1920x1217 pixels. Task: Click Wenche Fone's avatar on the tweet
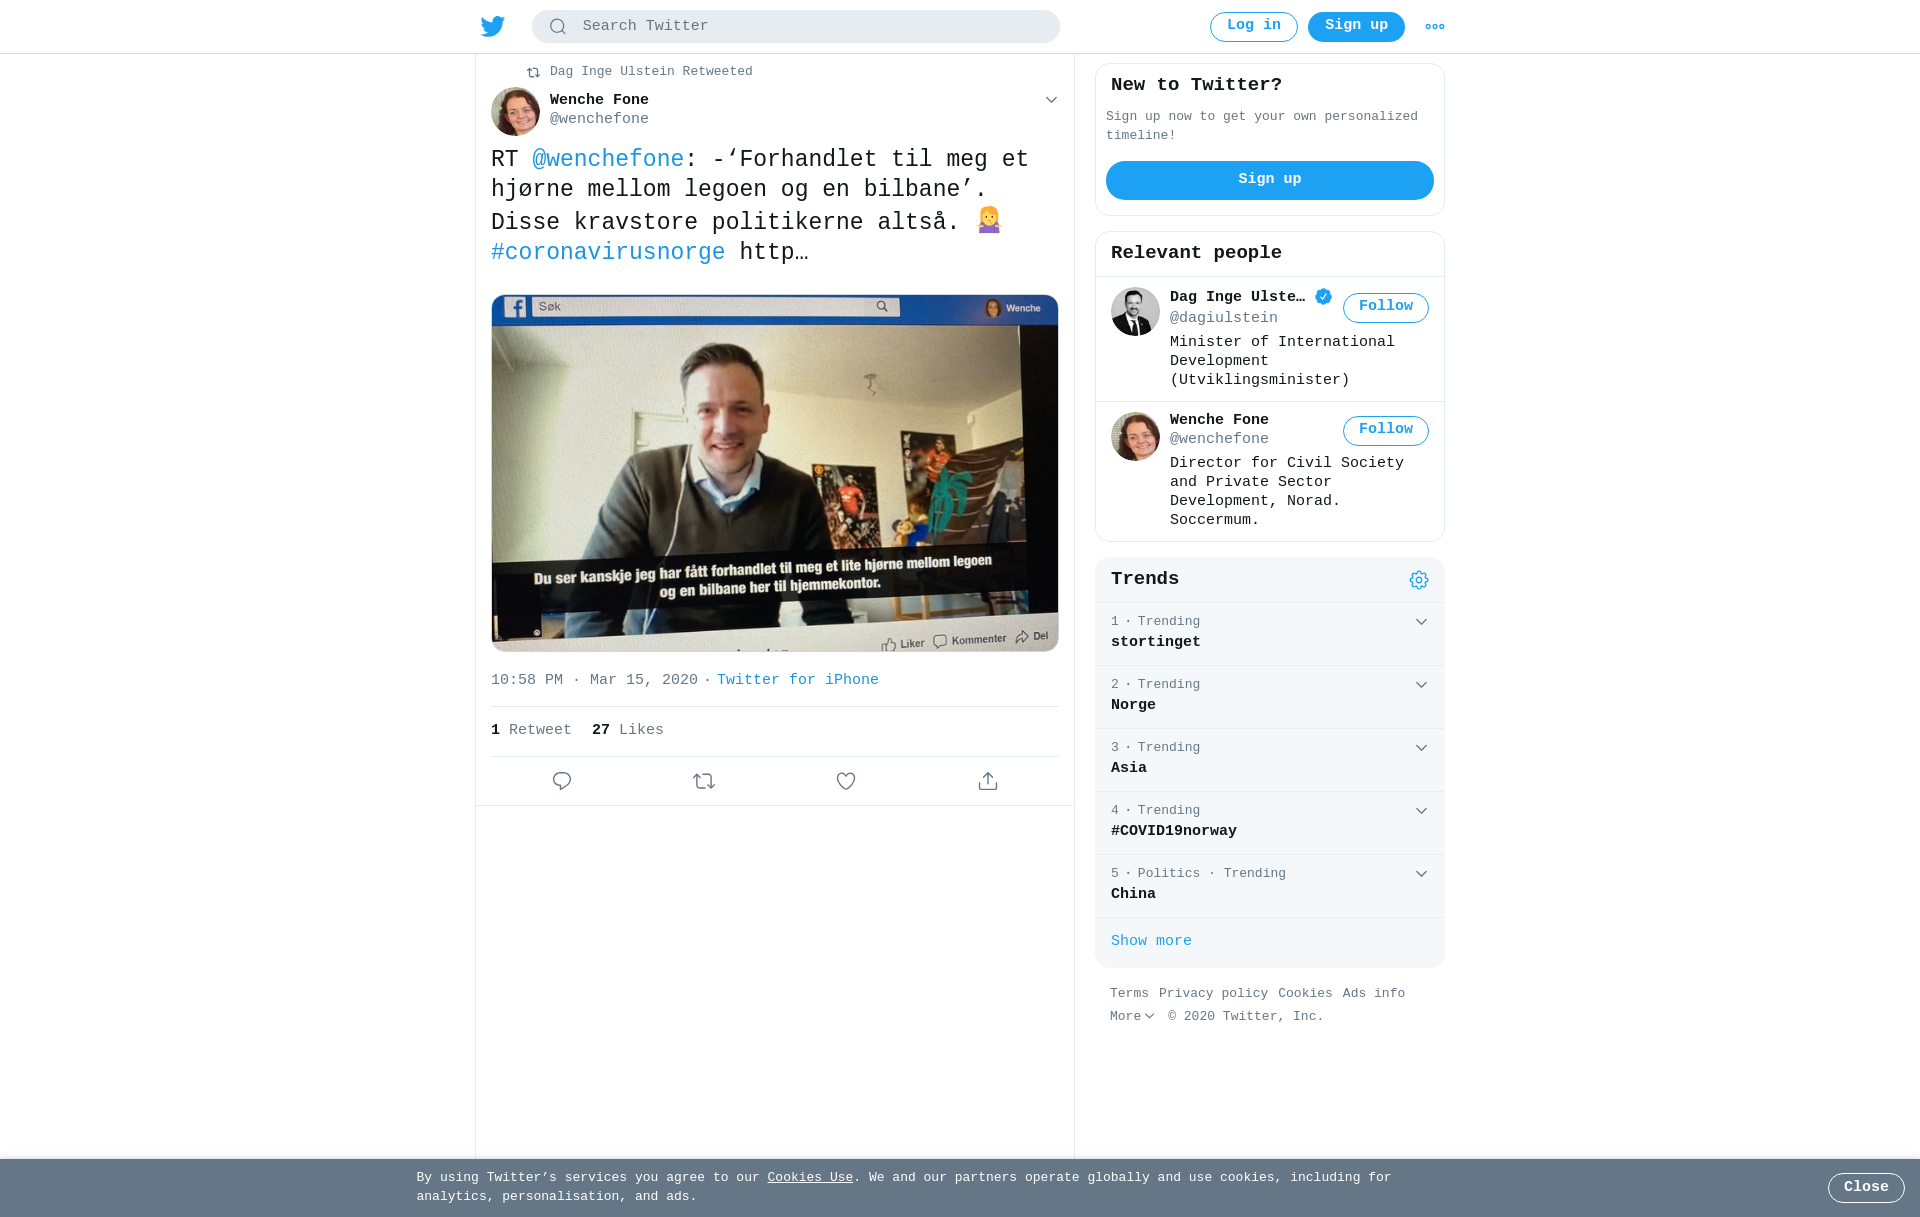tap(515, 111)
